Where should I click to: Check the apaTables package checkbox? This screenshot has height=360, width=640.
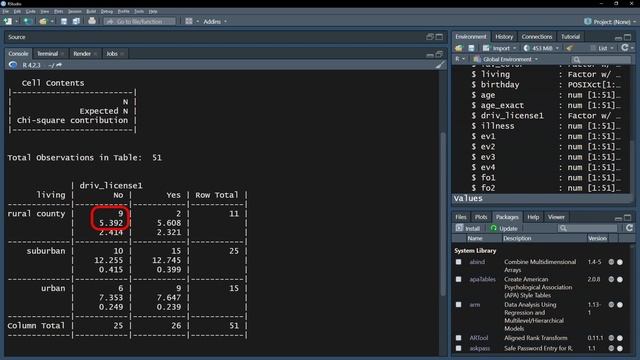[459, 280]
